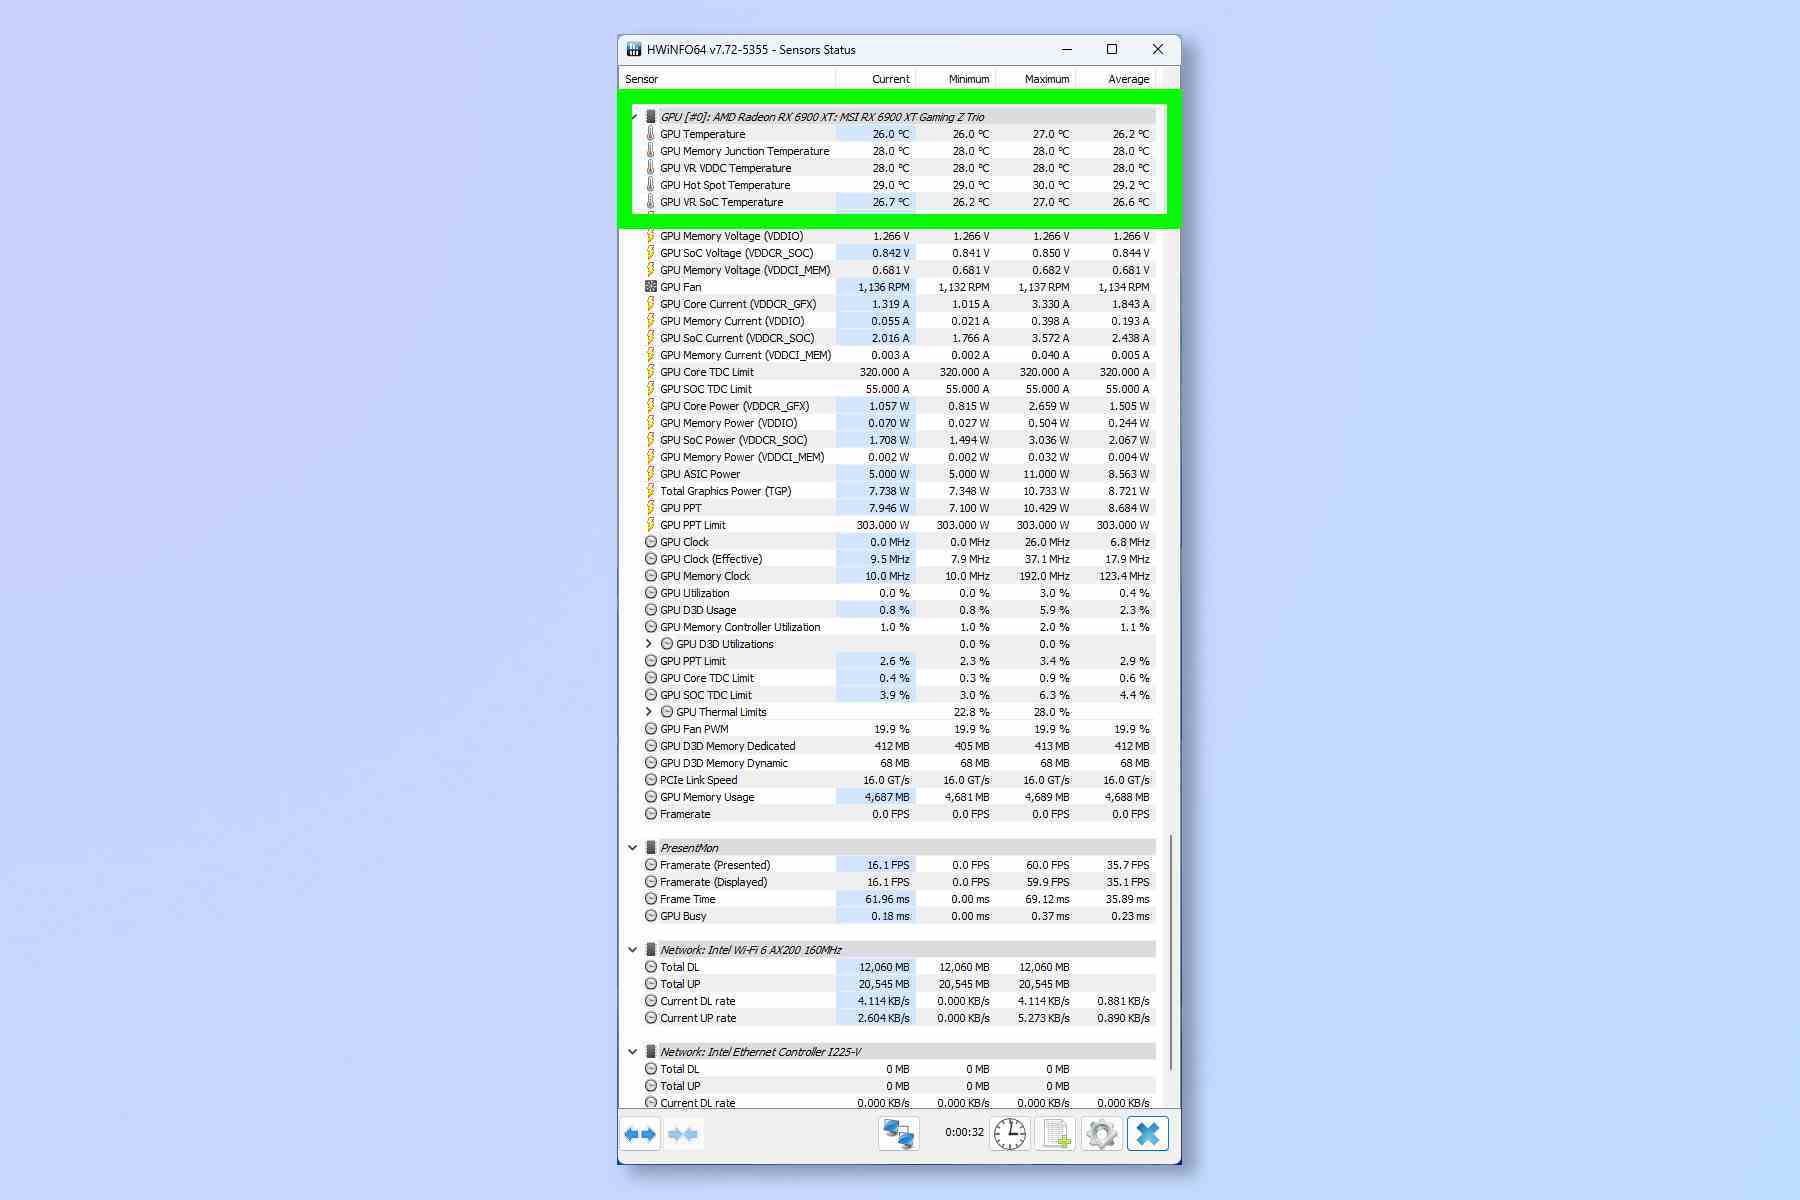
Task: Click the GPU Fan current value 1,136 RPM
Action: tap(883, 287)
